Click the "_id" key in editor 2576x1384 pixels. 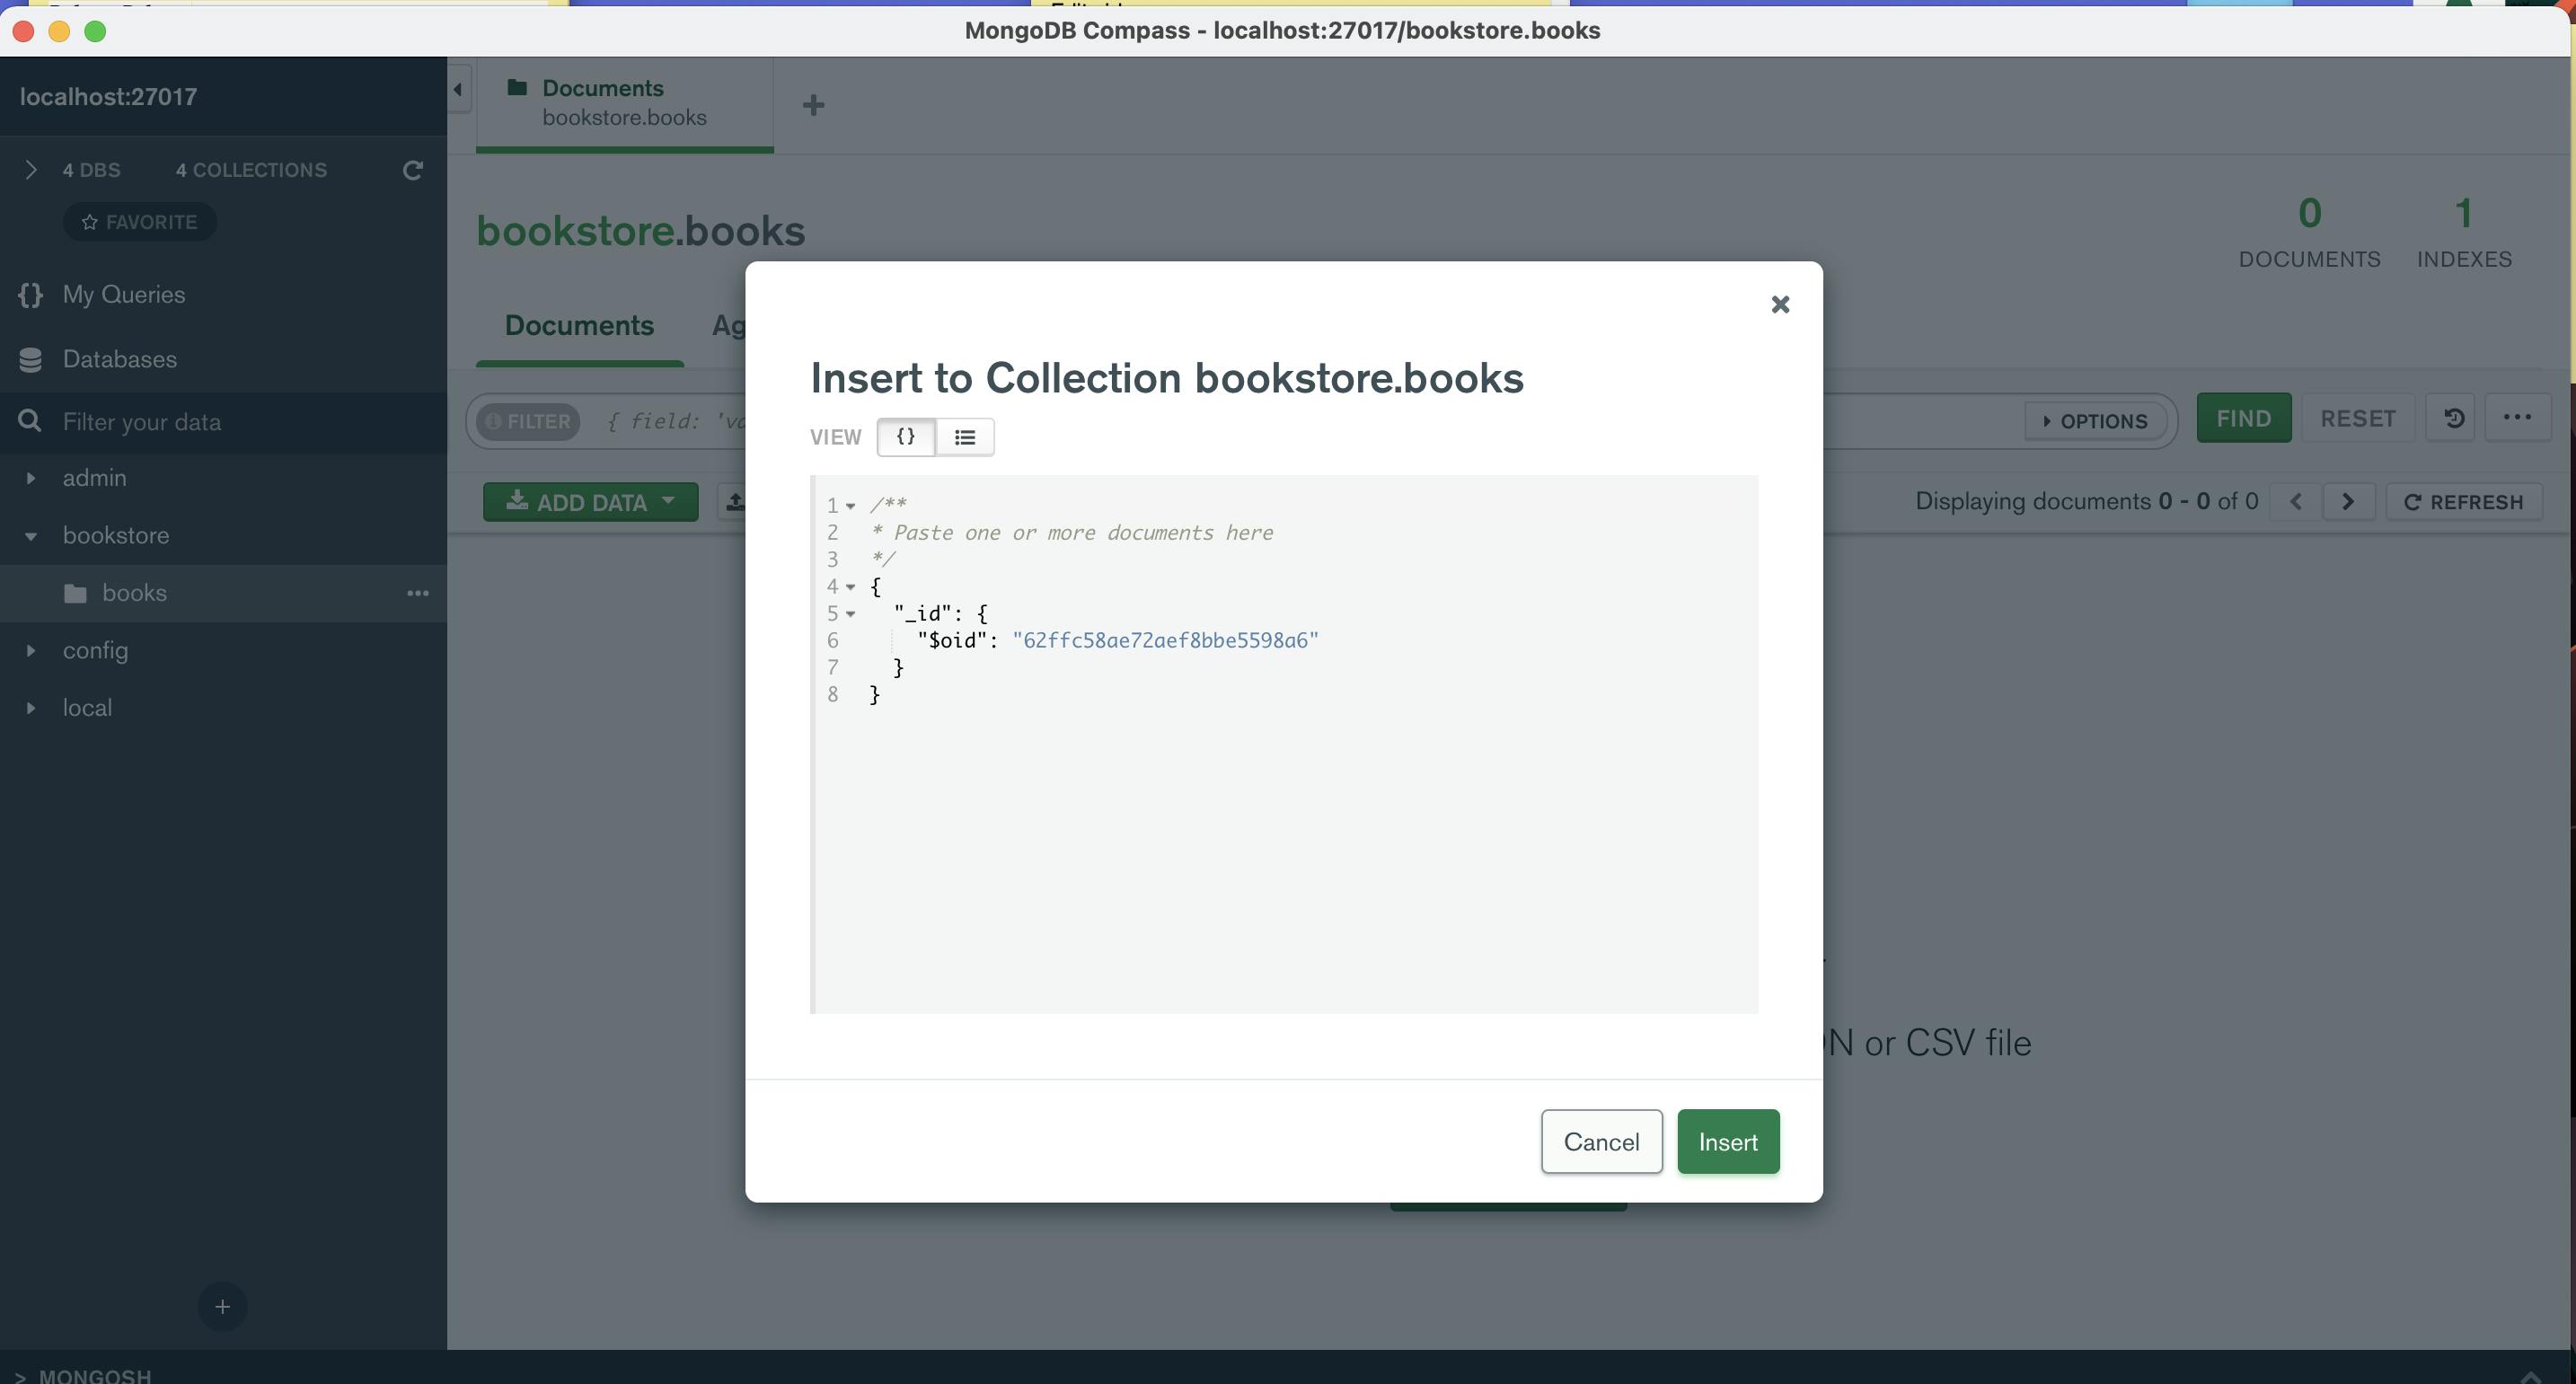click(x=922, y=614)
